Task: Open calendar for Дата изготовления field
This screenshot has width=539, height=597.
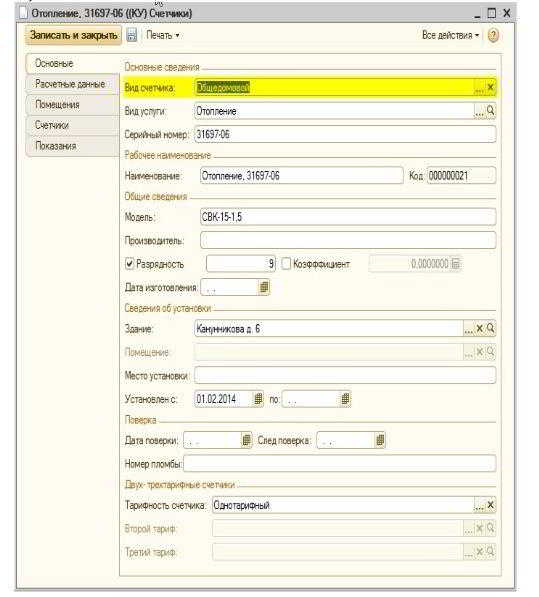Action: tap(264, 287)
